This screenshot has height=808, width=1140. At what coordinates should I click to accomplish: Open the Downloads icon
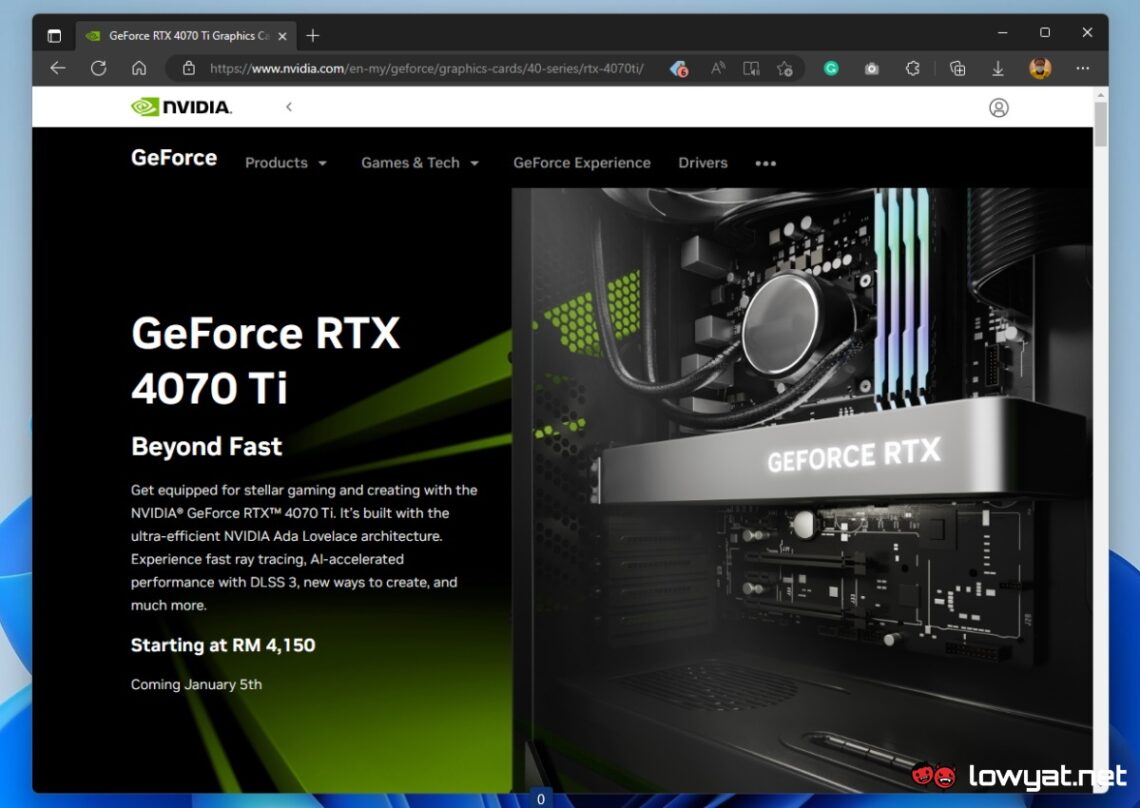pyautogui.click(x=998, y=68)
